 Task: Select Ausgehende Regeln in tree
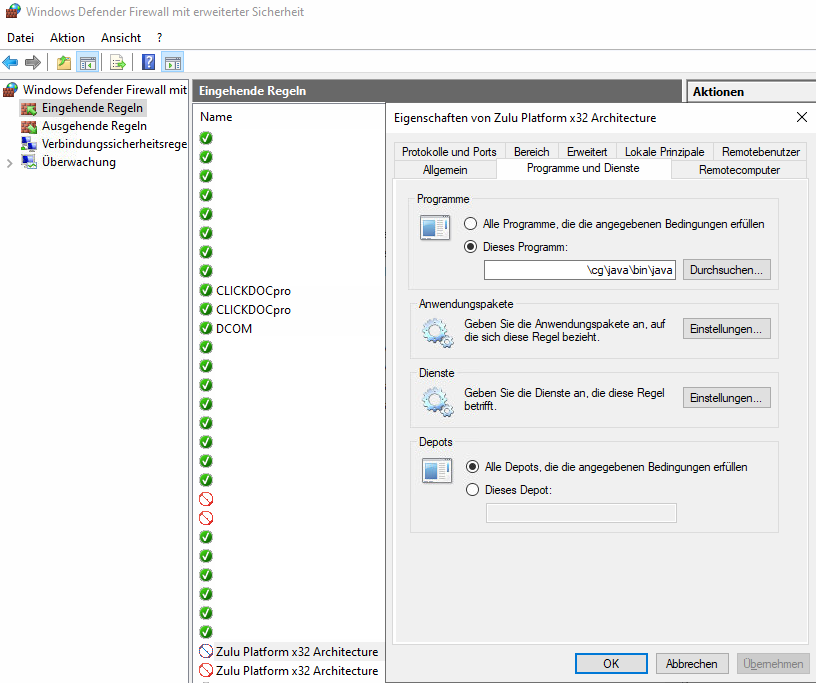click(x=94, y=127)
